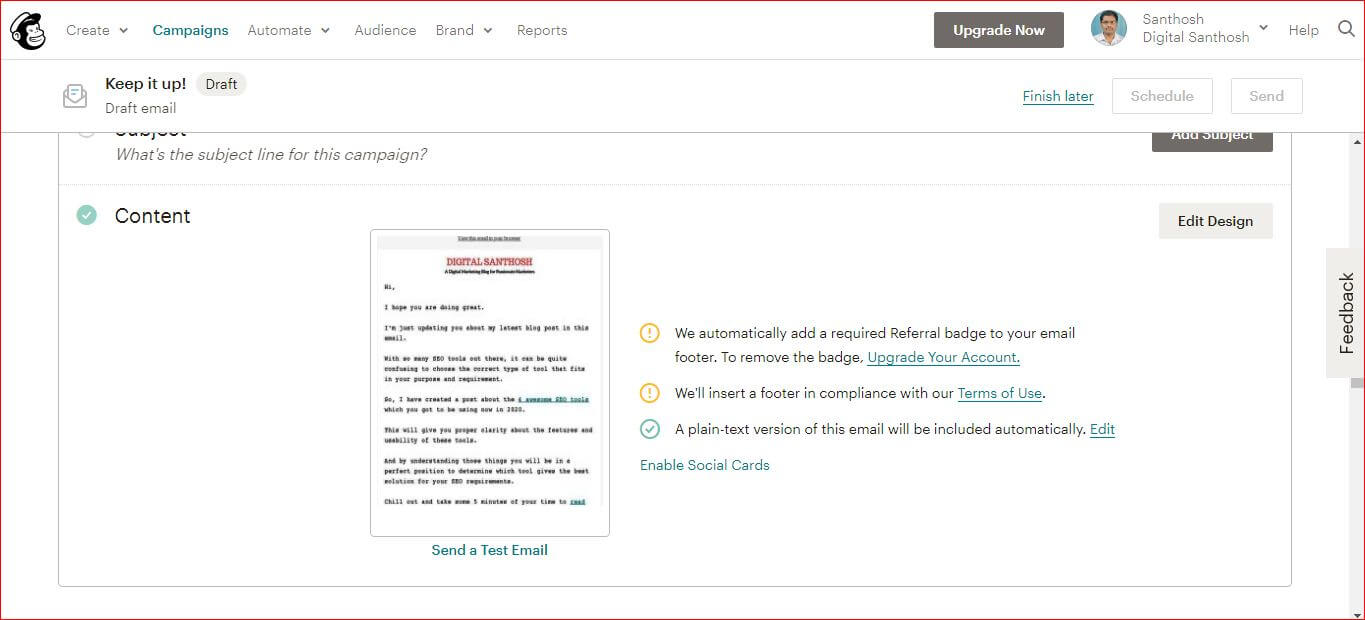This screenshot has width=1365, height=620.
Task: Click the draft email envelope icon
Action: (x=75, y=96)
